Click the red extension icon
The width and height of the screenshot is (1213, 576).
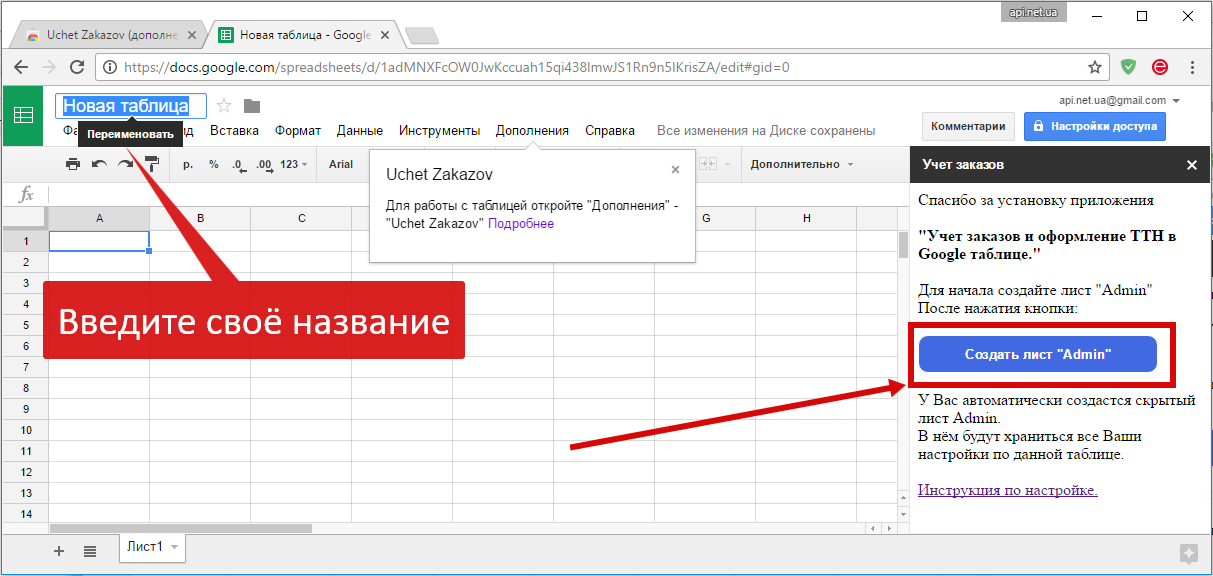[x=1160, y=67]
